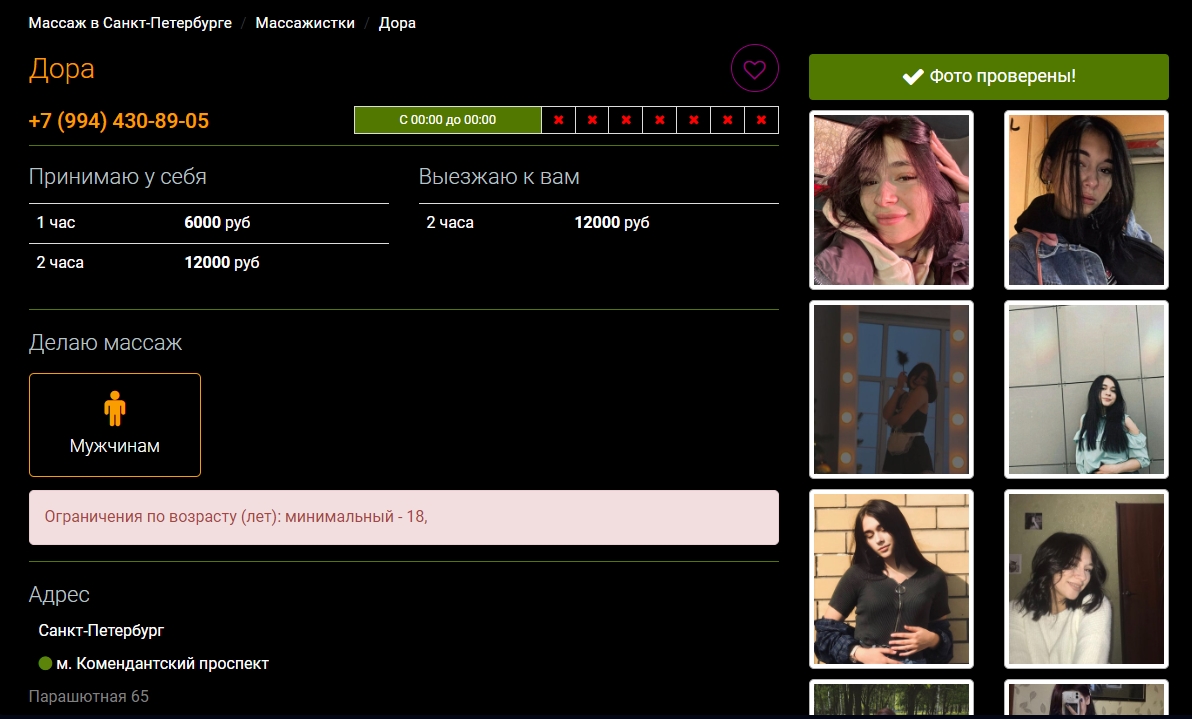
Task: Click the first red X in the schedule row
Action: click(x=558, y=120)
